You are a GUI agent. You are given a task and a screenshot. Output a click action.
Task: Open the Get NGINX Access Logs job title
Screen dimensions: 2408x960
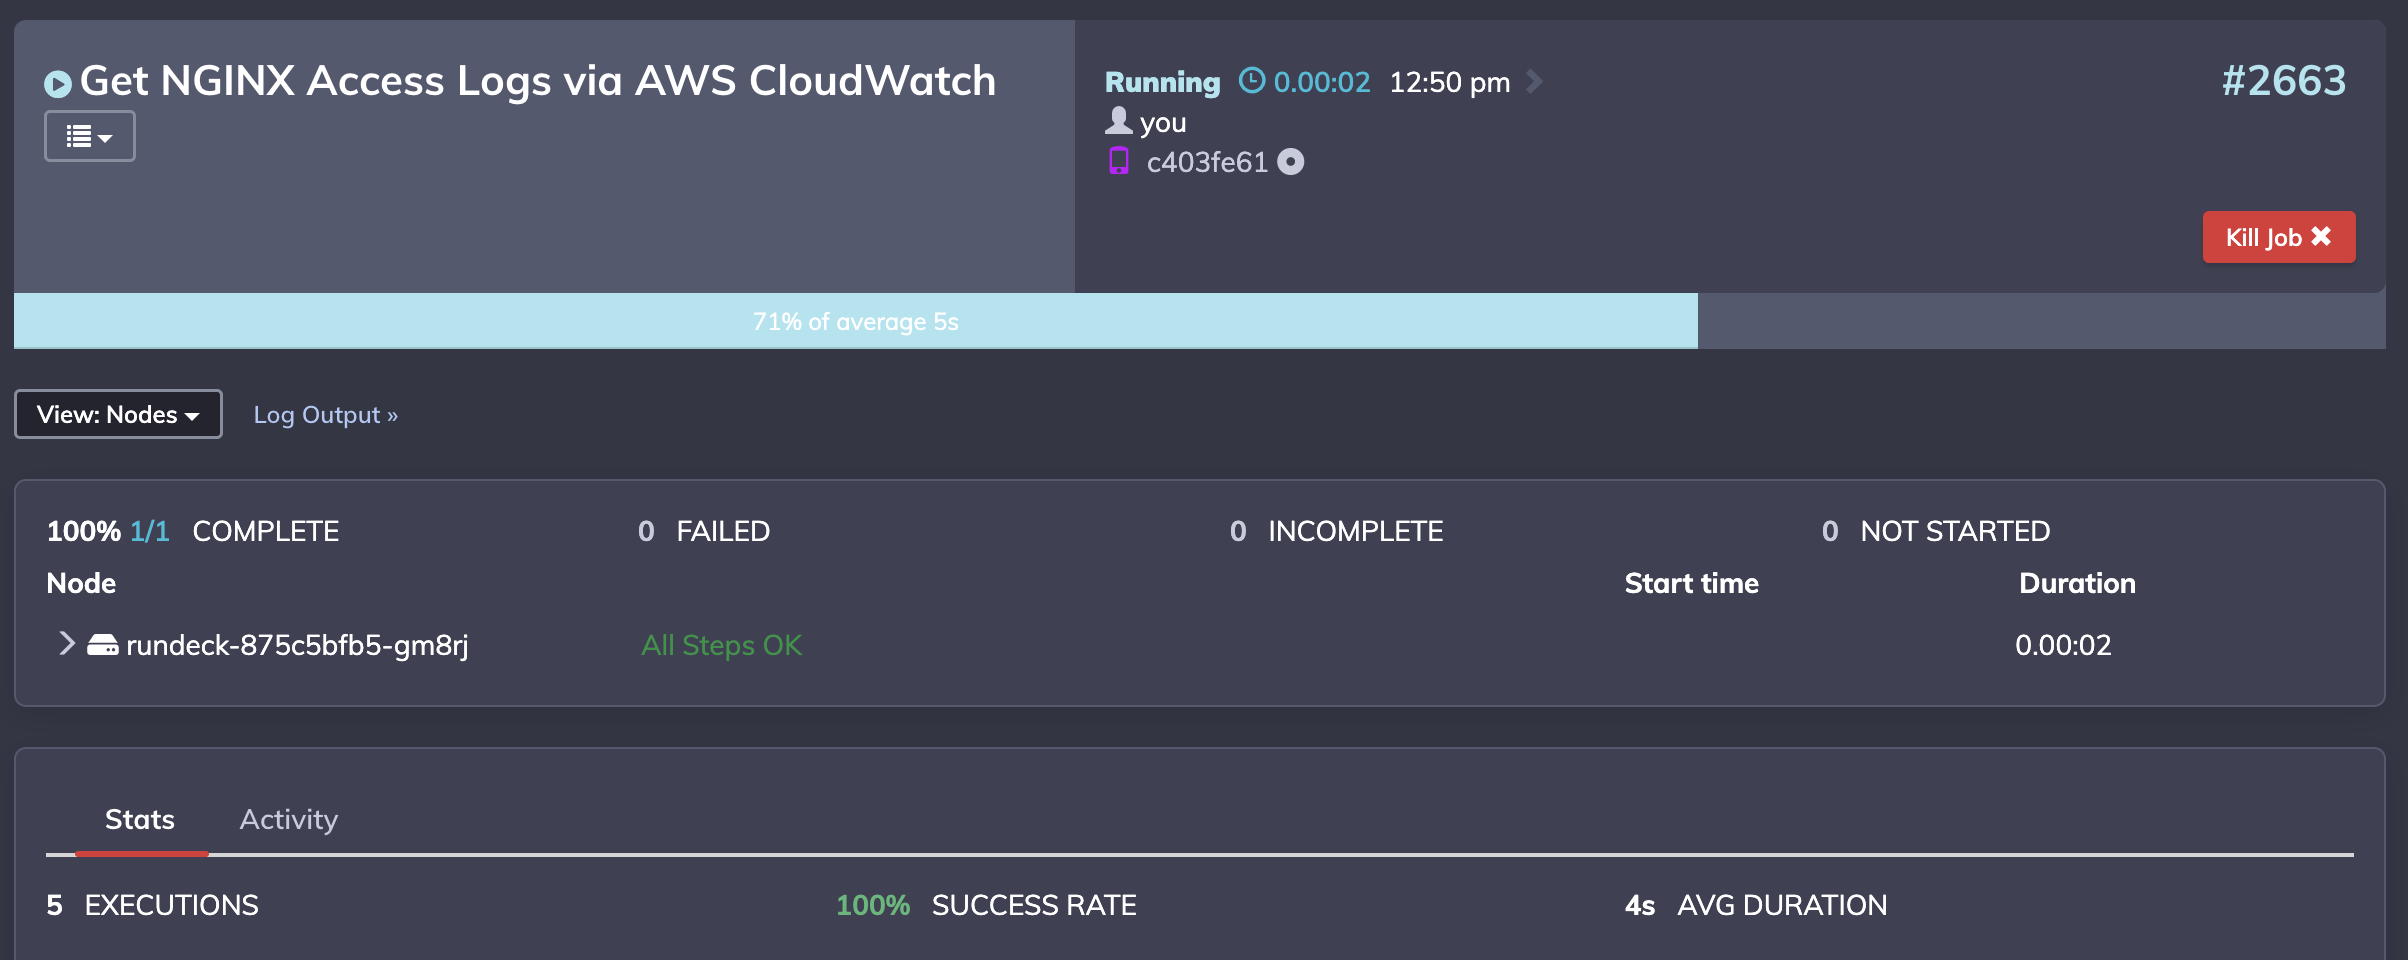538,81
